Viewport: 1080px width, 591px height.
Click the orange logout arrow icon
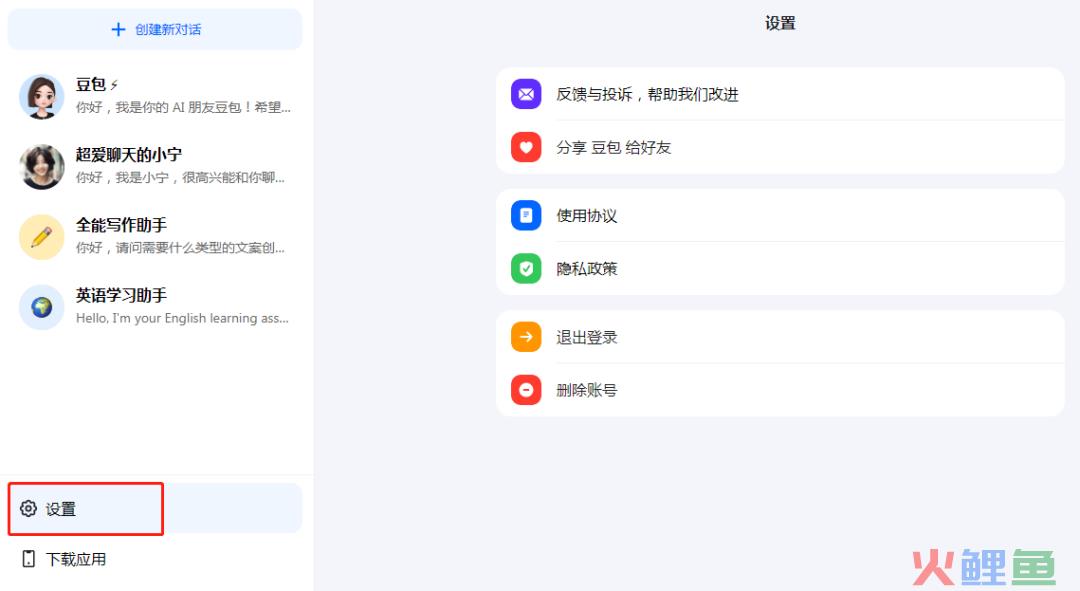525,337
